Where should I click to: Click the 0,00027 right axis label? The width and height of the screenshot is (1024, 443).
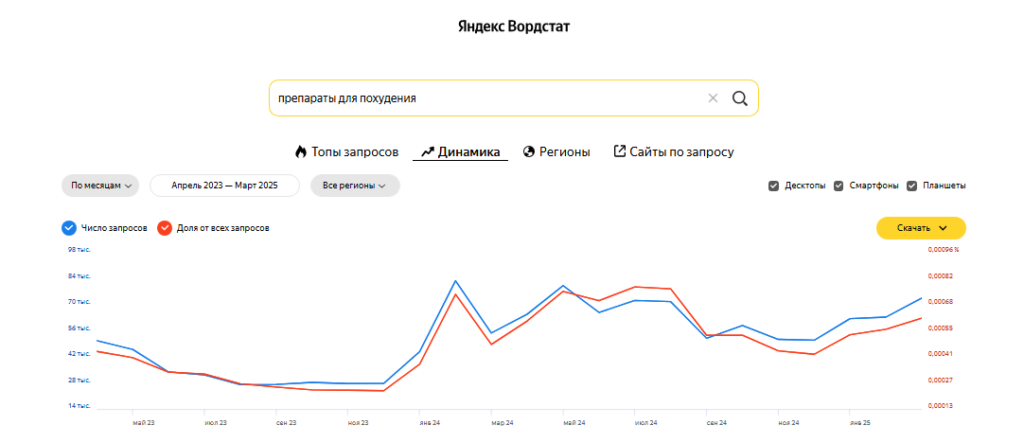[x=940, y=380]
